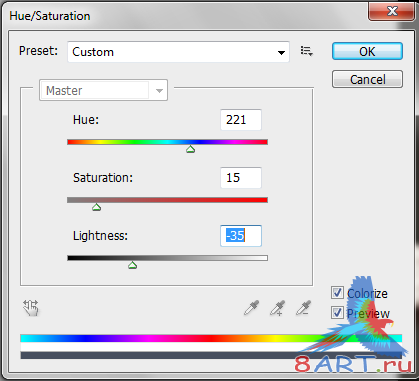Focus the Hue value field
The image size is (419, 381).
(241, 120)
